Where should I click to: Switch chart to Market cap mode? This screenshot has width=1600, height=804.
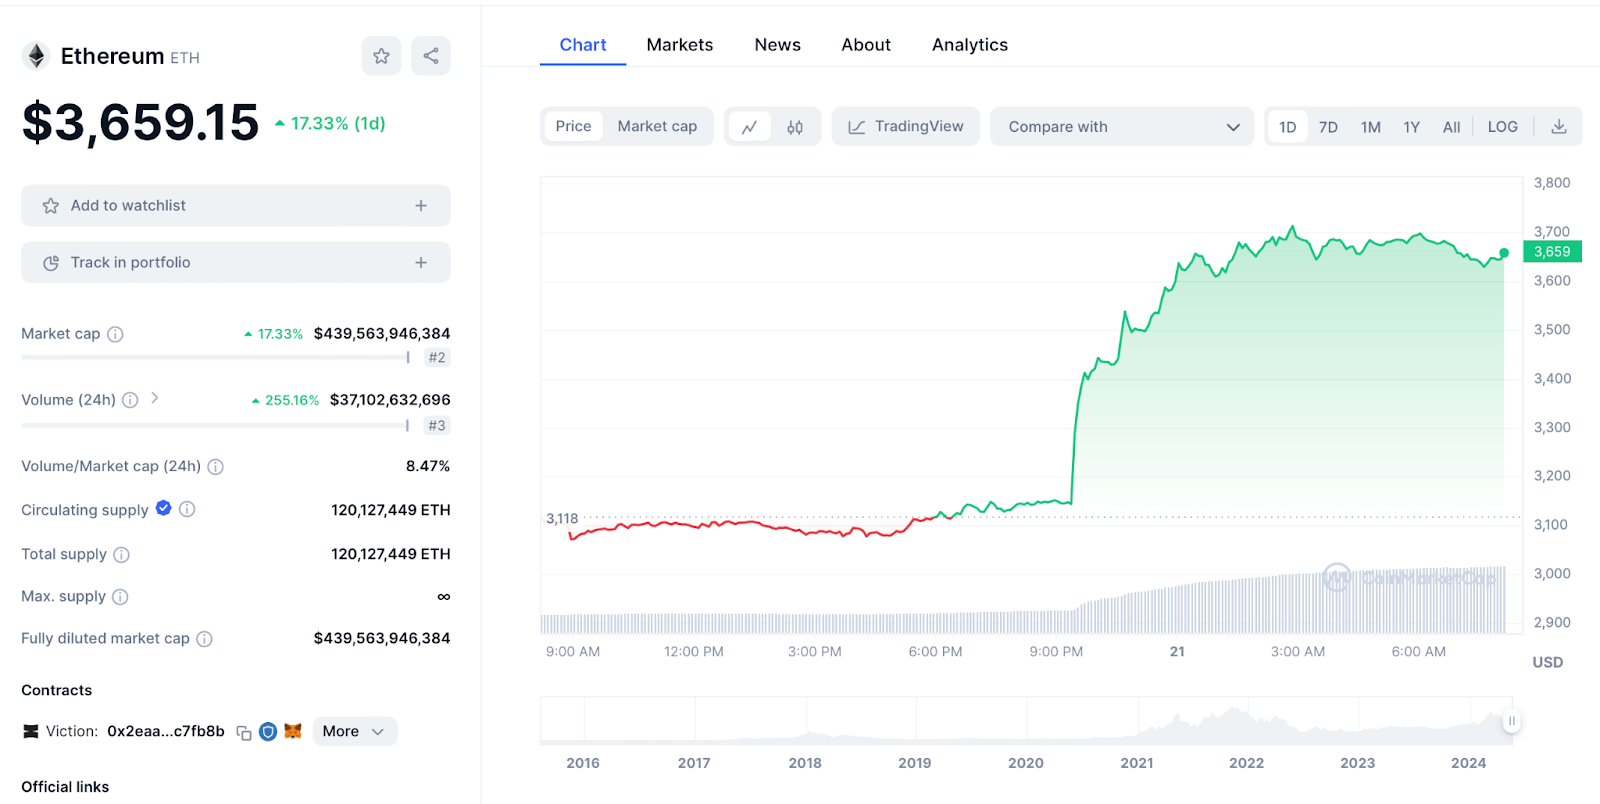(657, 127)
